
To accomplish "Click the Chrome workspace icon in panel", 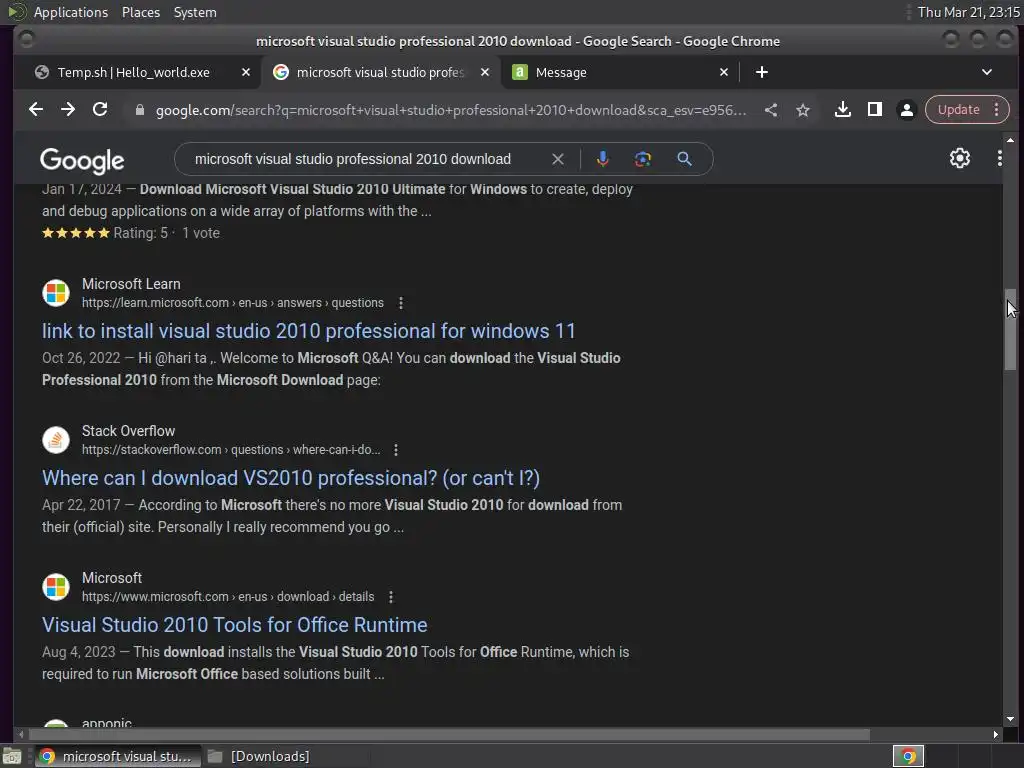I will 908,756.
